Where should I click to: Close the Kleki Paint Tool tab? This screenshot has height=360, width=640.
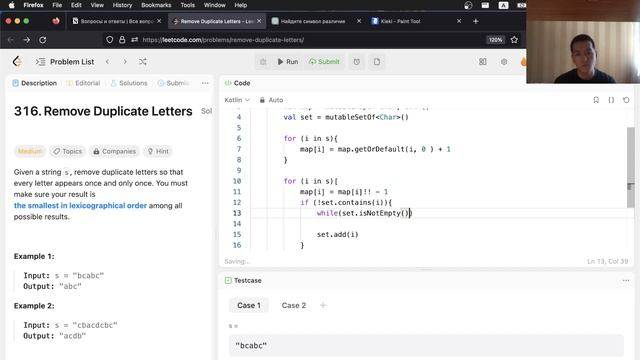click(x=459, y=21)
